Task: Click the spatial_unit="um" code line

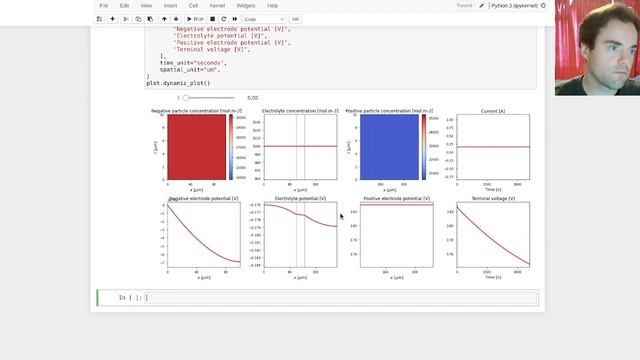Action: point(190,70)
